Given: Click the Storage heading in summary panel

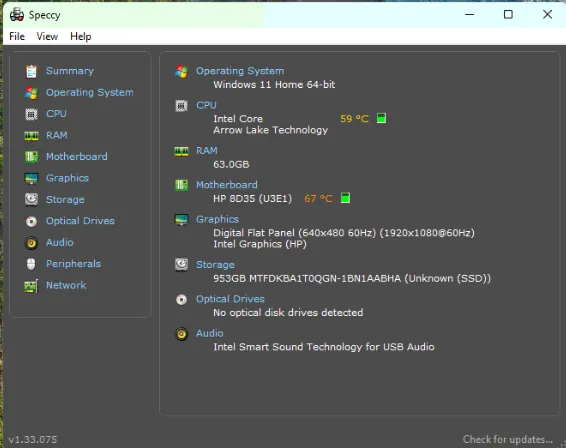Looking at the screenshot, I should pyautogui.click(x=215, y=265).
